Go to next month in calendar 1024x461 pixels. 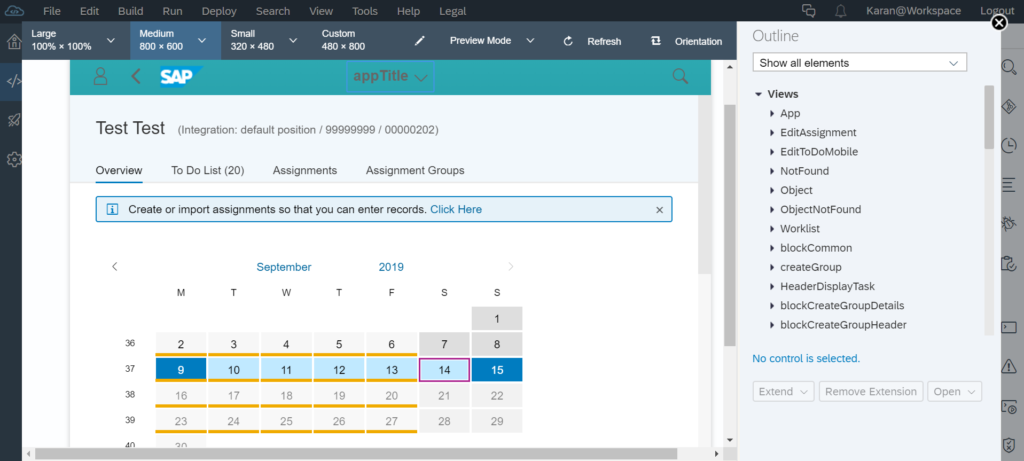(511, 266)
